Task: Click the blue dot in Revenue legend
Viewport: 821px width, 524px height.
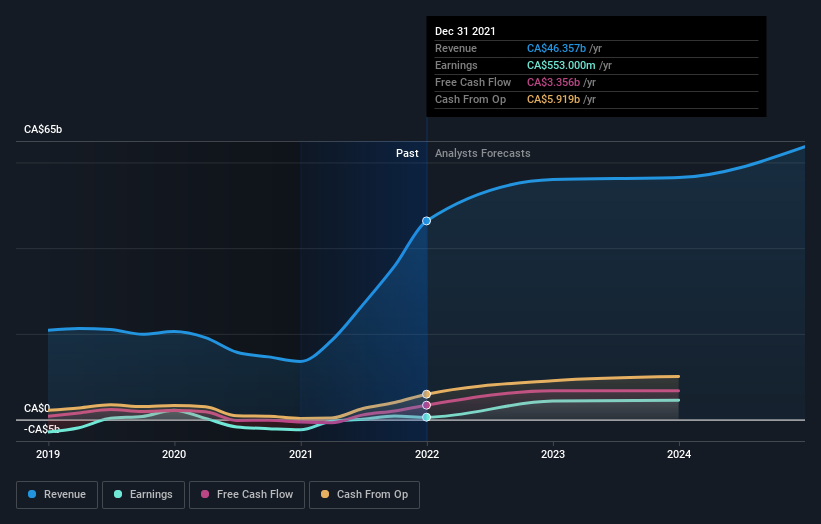Action: (32, 494)
